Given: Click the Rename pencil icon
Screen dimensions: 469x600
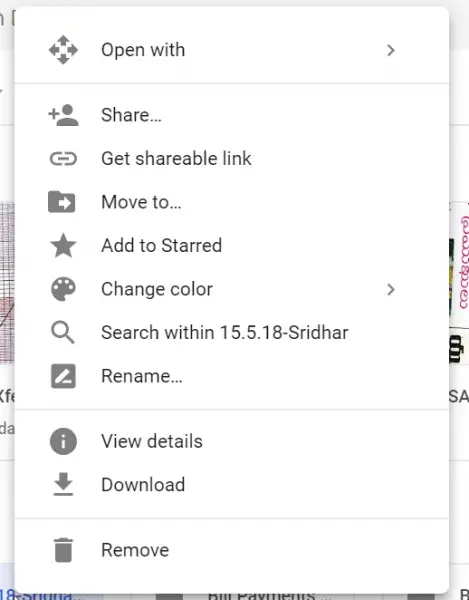Looking at the screenshot, I should [x=63, y=376].
